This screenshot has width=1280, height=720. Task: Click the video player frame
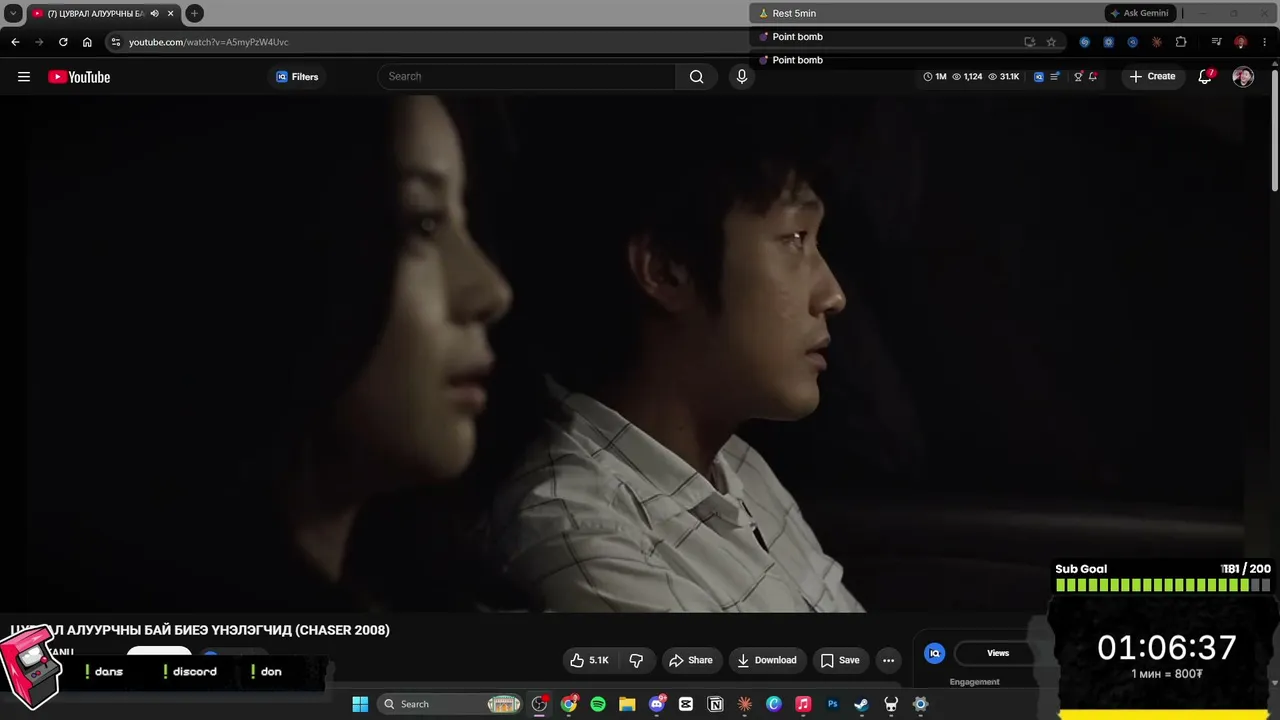point(636,353)
